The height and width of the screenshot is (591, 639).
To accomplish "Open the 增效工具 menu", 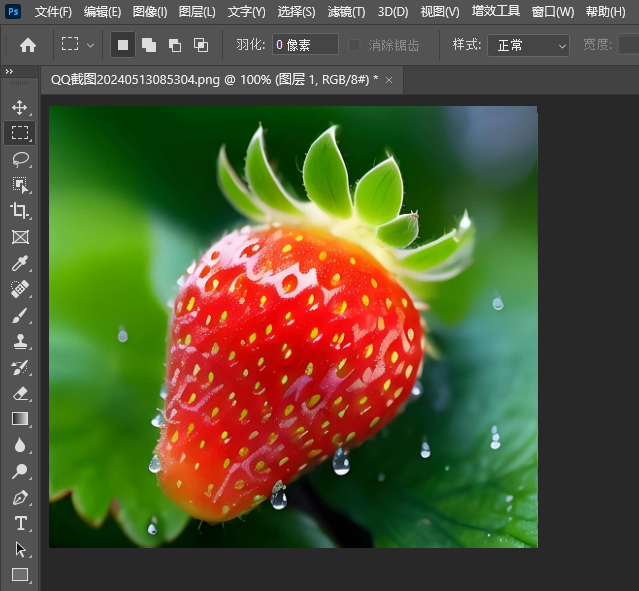I will point(496,11).
